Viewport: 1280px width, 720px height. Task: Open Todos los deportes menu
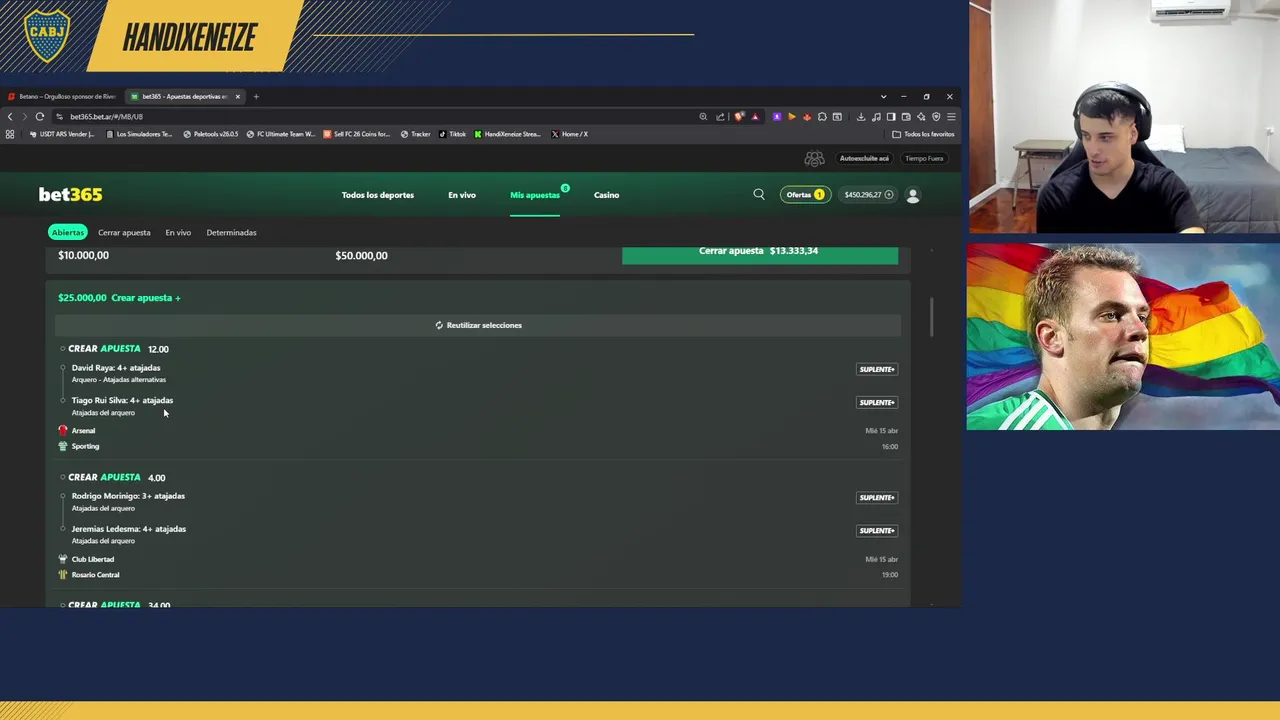(x=378, y=195)
